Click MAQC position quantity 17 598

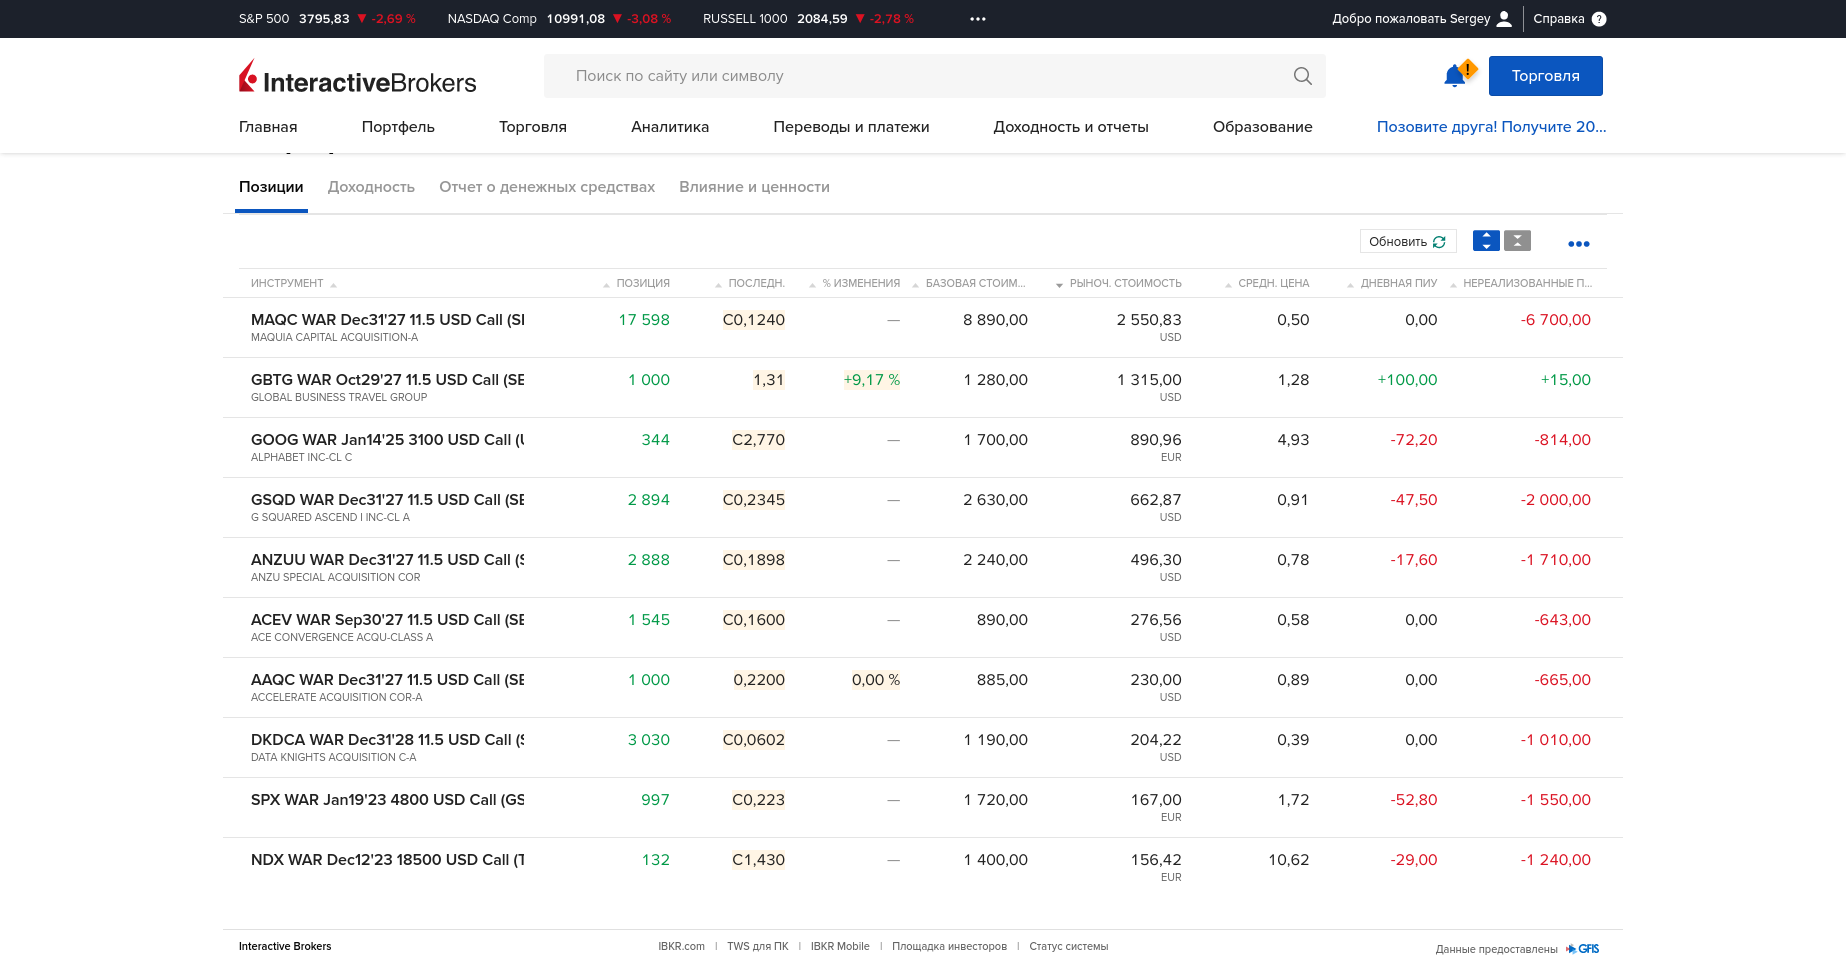pos(644,320)
